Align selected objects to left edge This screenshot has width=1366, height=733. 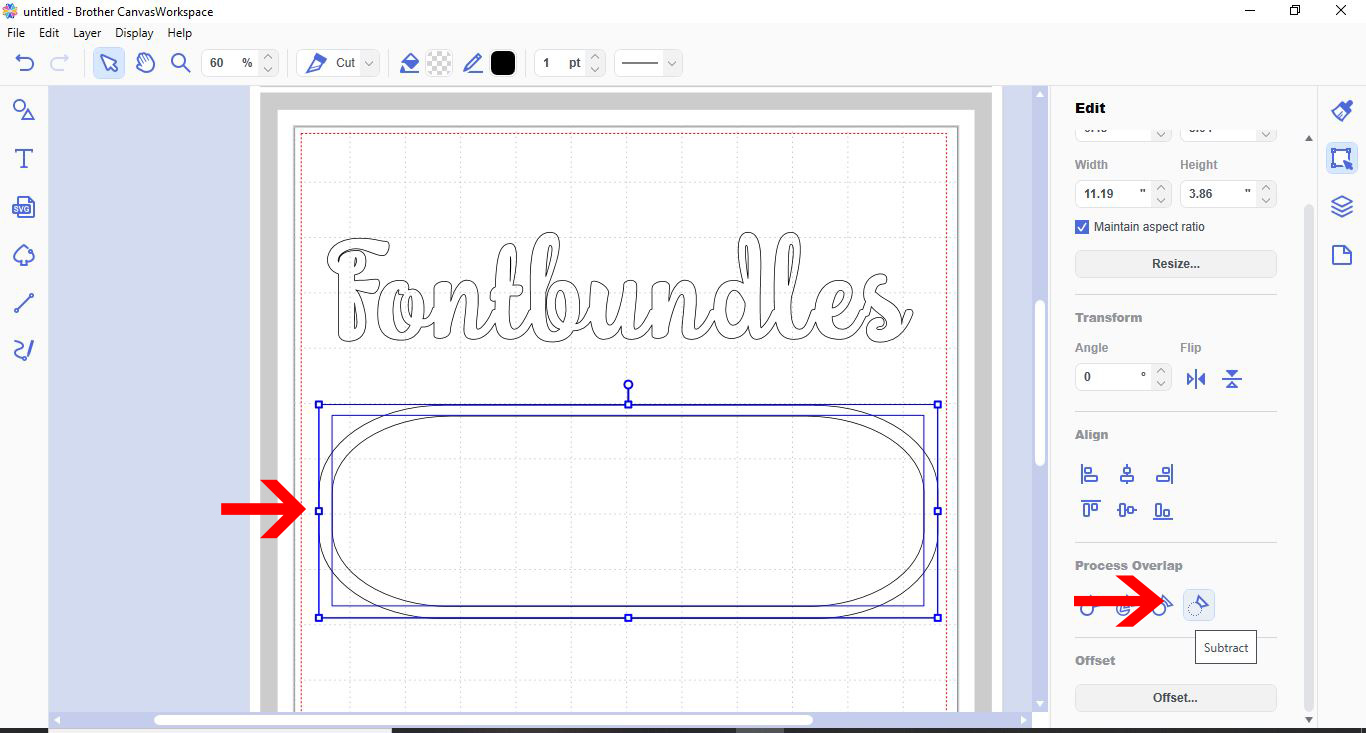pyautogui.click(x=1090, y=474)
